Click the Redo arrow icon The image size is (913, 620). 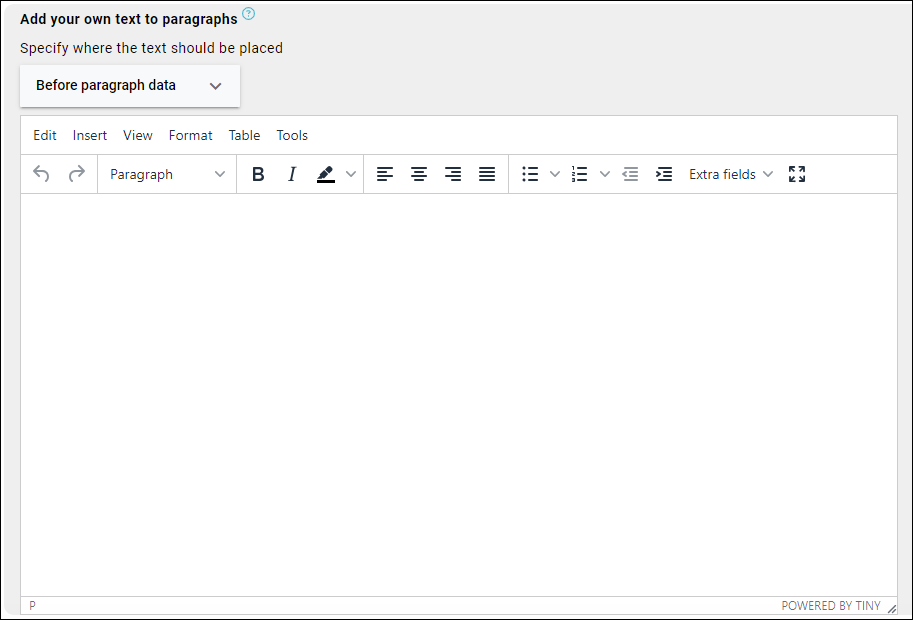click(x=76, y=173)
